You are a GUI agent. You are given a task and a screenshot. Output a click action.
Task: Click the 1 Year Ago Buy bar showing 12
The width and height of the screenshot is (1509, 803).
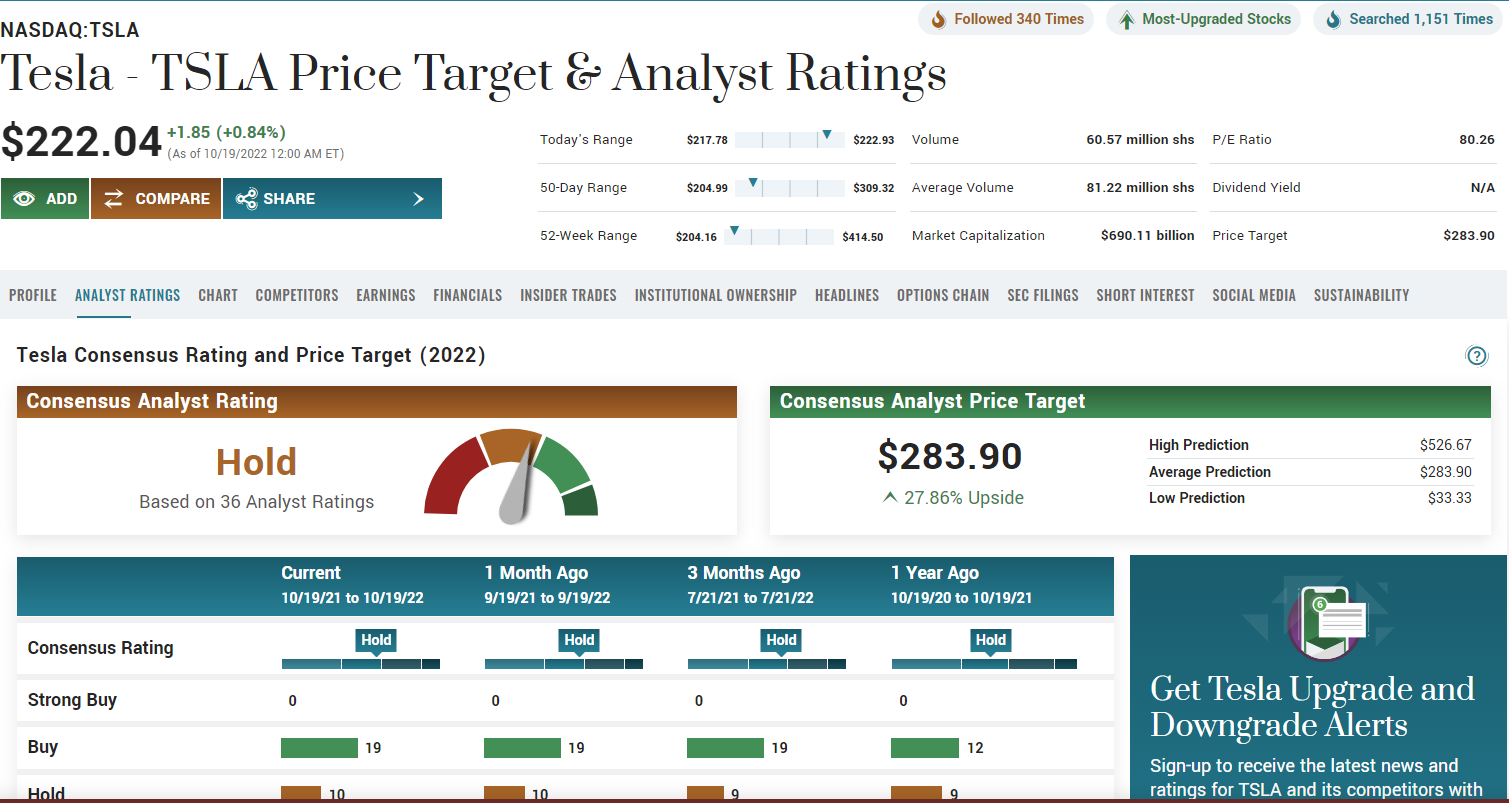point(925,748)
